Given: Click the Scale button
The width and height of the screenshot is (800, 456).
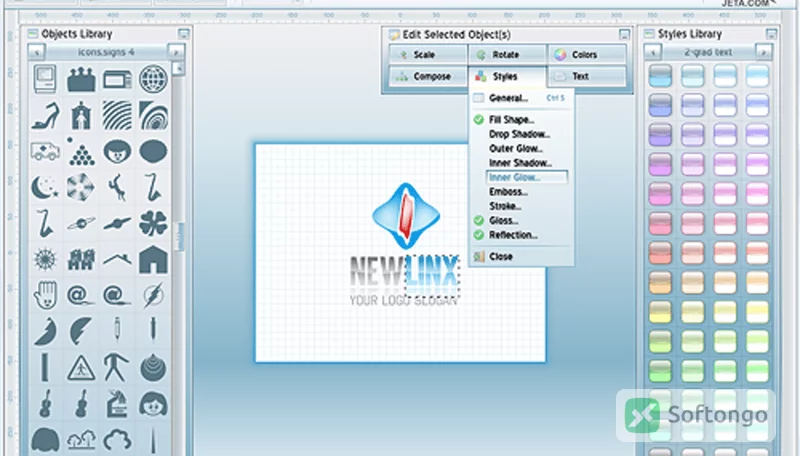Looking at the screenshot, I should pyautogui.click(x=428, y=55).
